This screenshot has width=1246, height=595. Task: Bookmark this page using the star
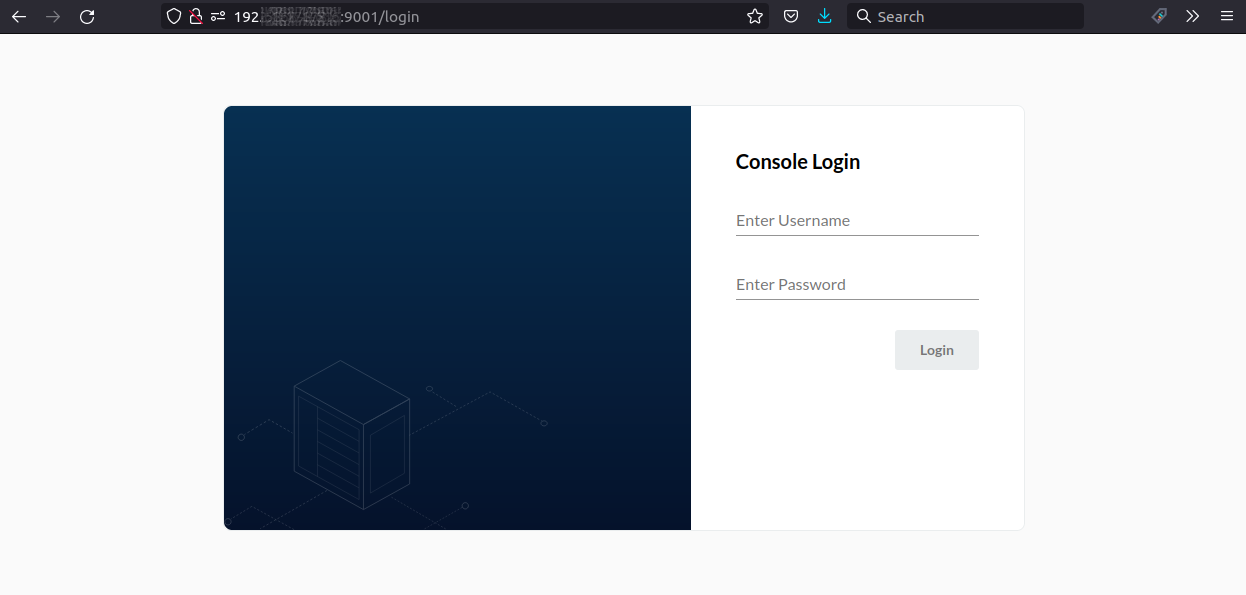click(x=755, y=16)
